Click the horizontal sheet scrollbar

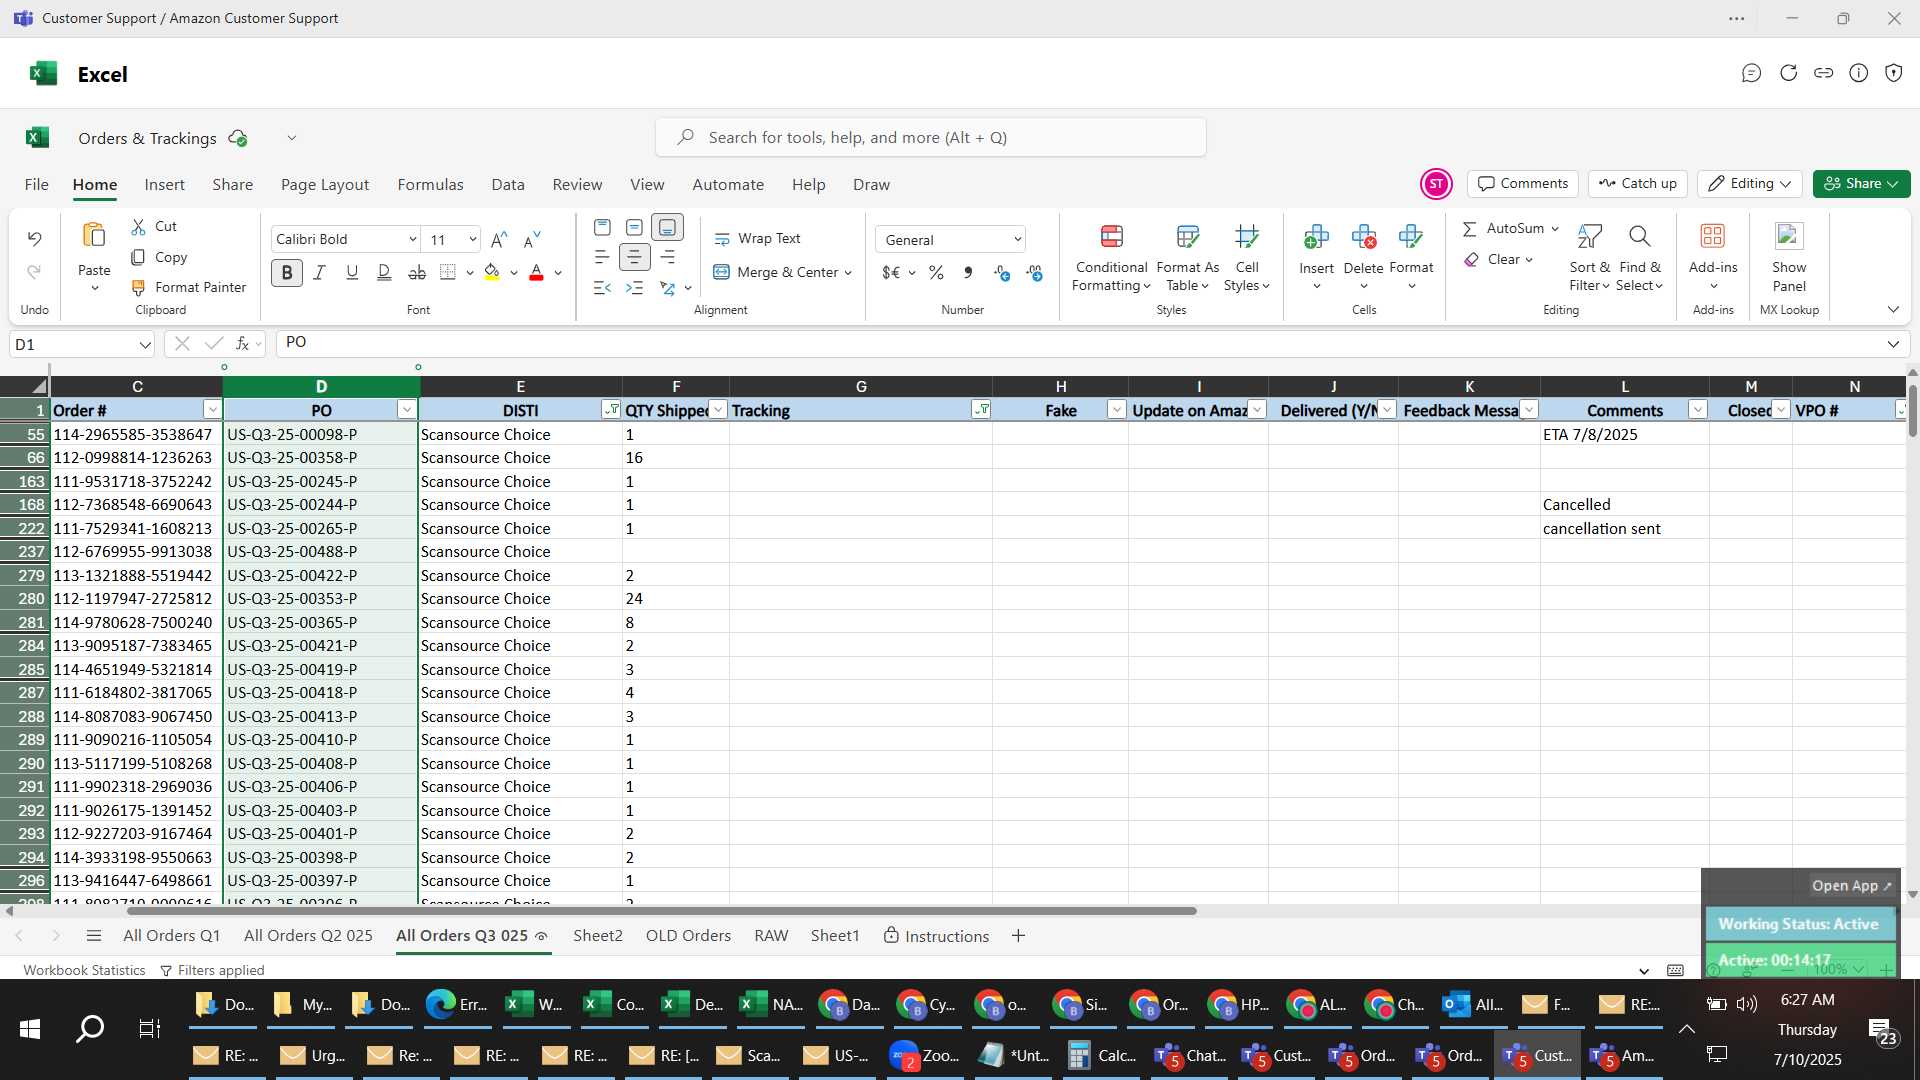[x=660, y=911]
